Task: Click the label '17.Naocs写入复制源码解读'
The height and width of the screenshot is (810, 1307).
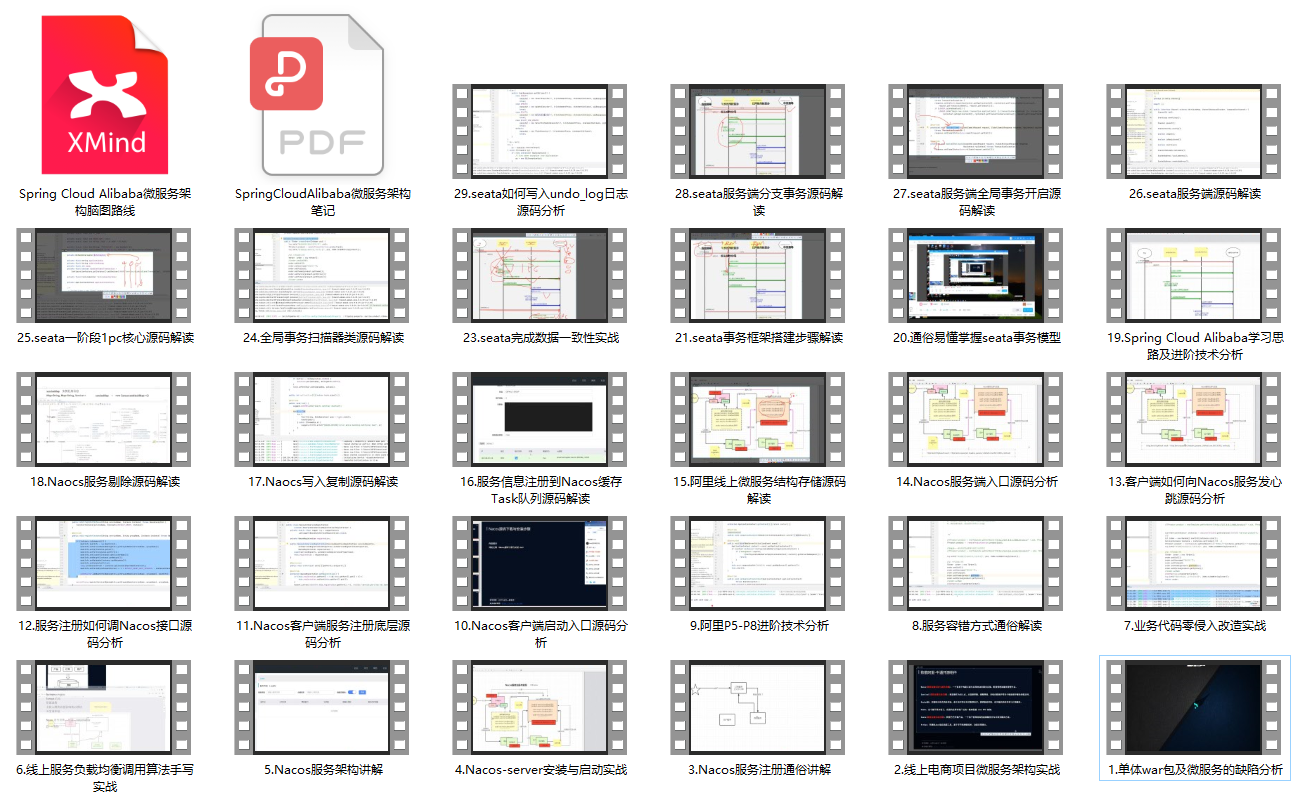Action: [323, 482]
